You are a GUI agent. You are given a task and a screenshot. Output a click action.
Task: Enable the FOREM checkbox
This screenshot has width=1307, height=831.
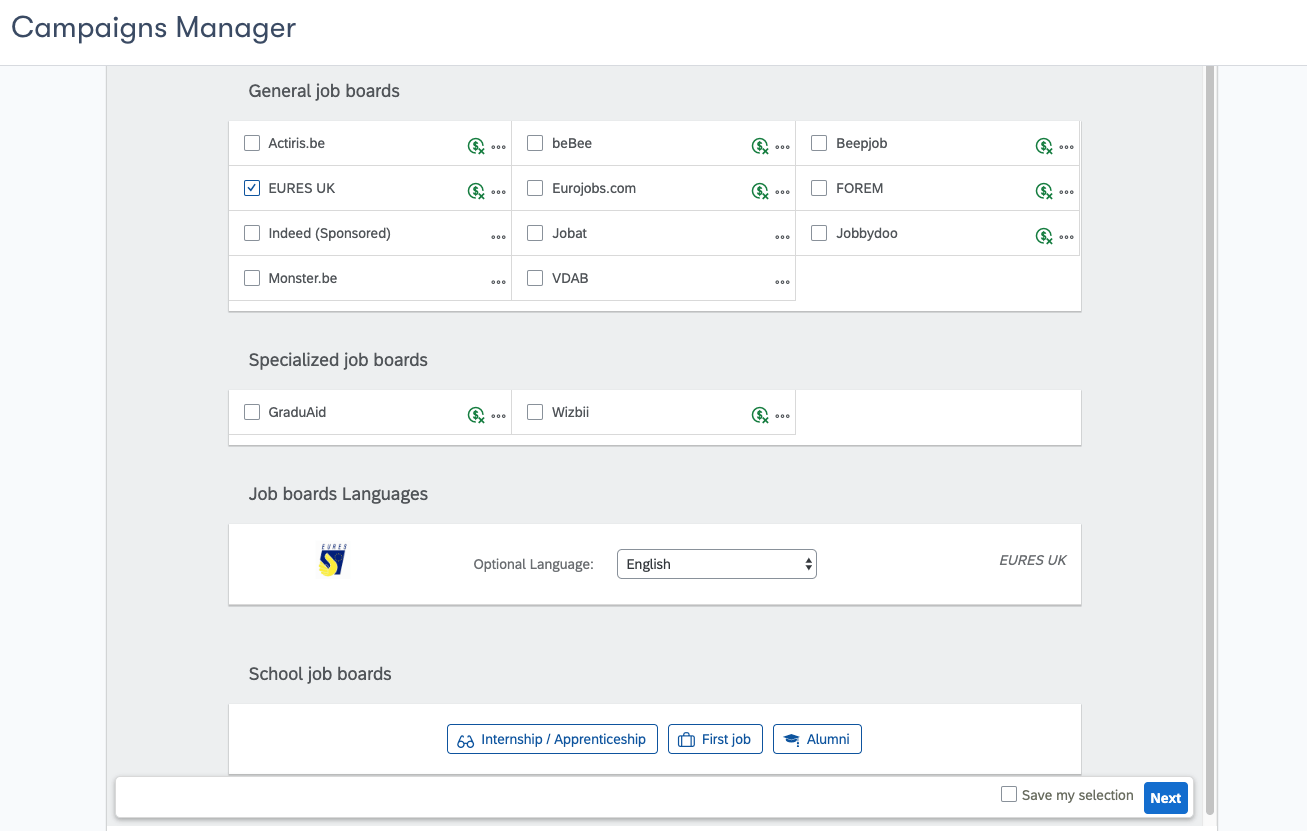pyautogui.click(x=819, y=188)
